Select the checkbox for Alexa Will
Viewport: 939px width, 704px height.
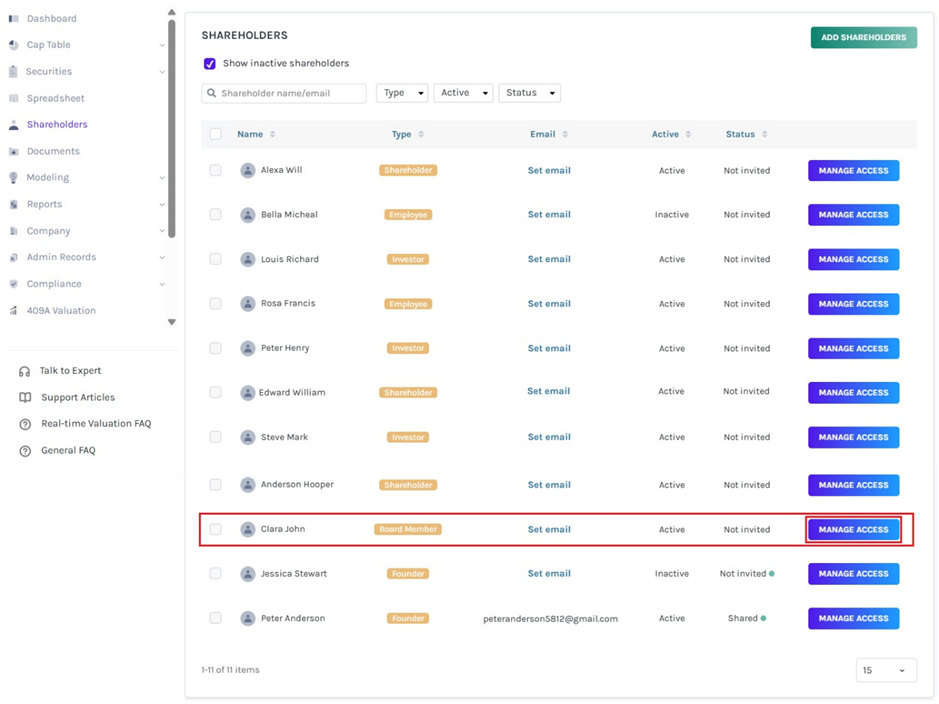[x=216, y=171]
